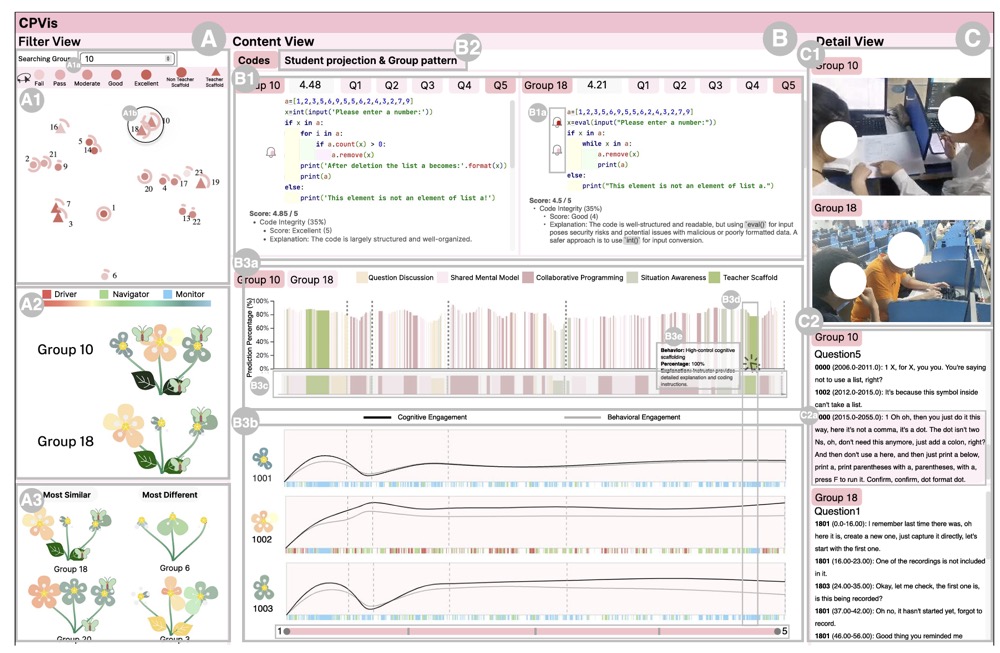1000x653 pixels.
Task: Click the "Cognitive Engagement" legend label
Action: pos(432,417)
